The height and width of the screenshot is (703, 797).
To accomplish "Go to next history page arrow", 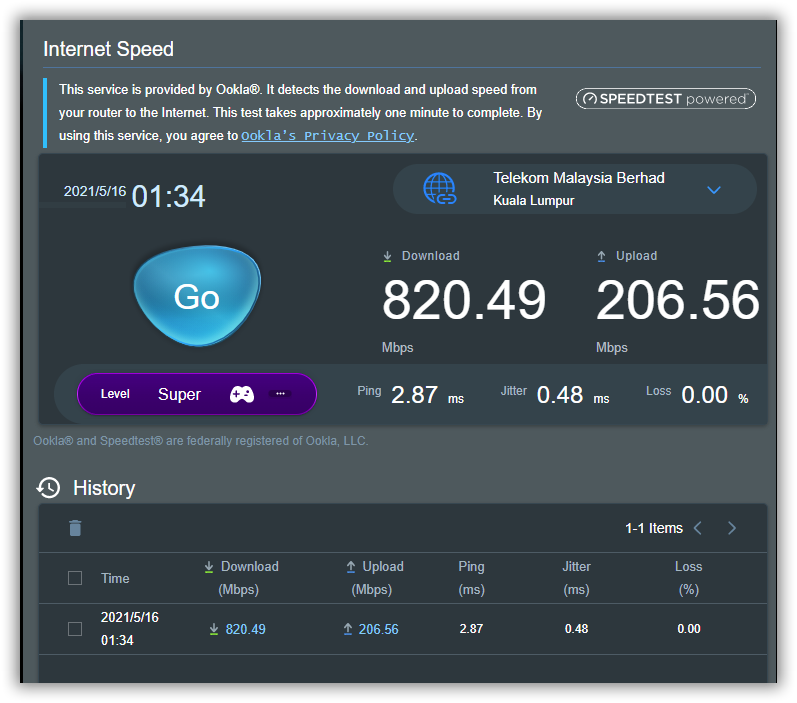I will tap(732, 528).
